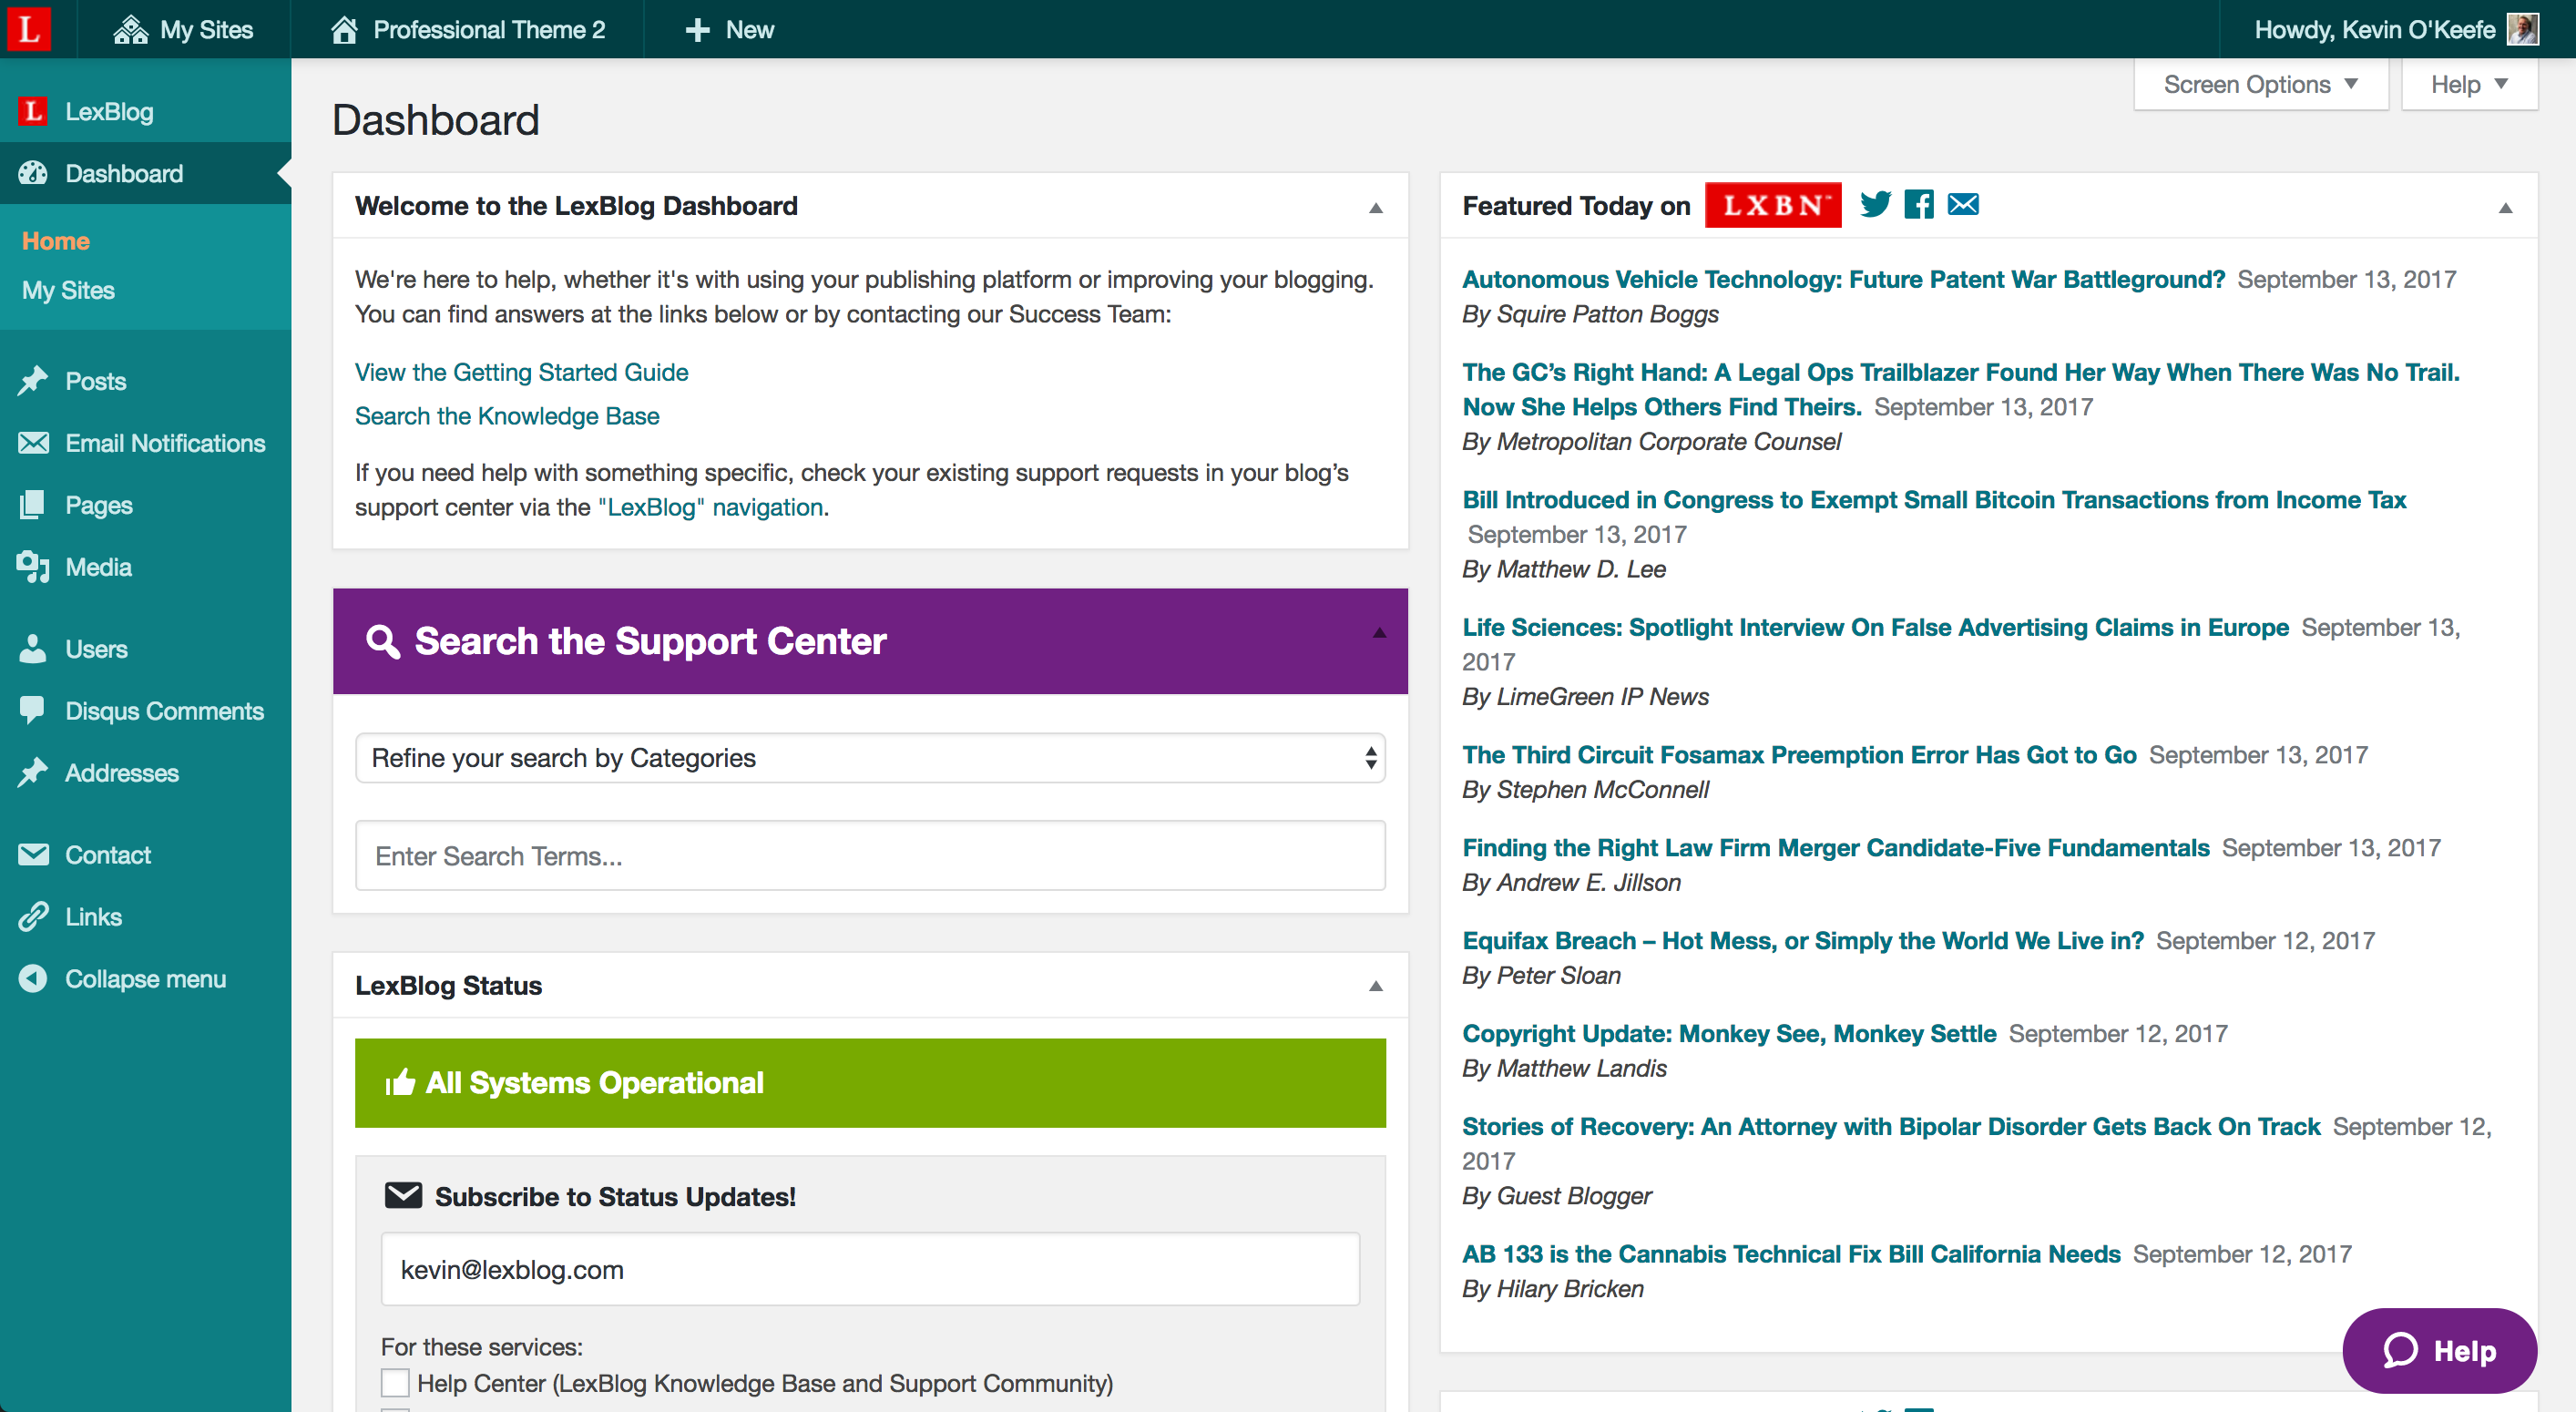The height and width of the screenshot is (1412, 2576).
Task: Open The GC's Right Hand article
Action: (x=1960, y=389)
